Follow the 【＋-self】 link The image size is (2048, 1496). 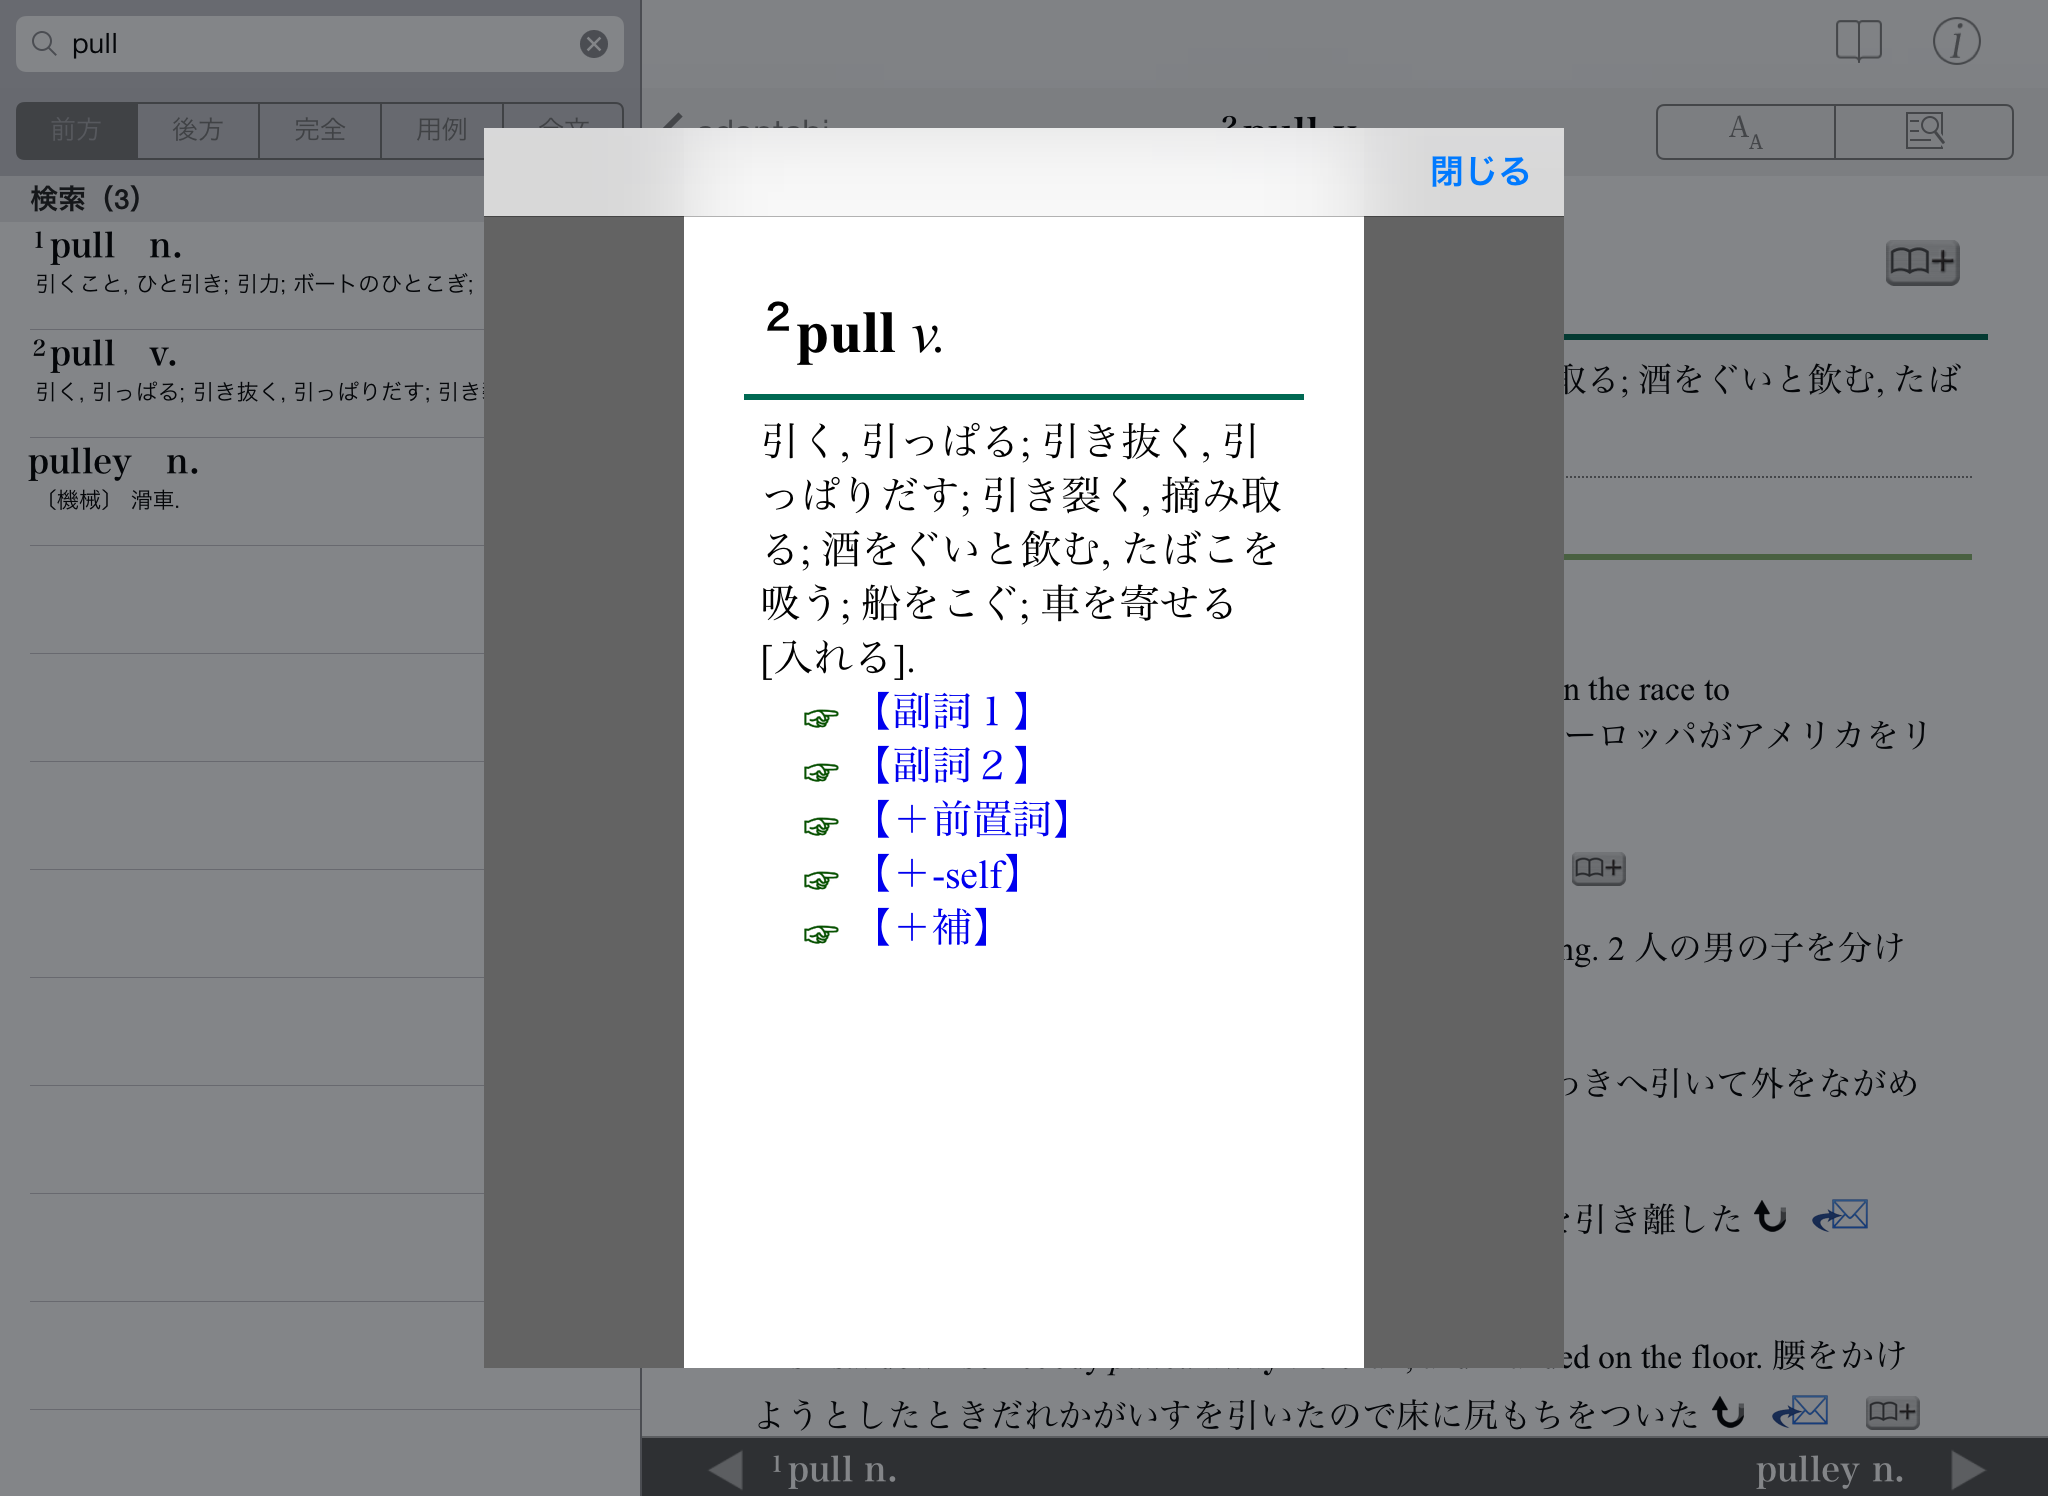(946, 874)
